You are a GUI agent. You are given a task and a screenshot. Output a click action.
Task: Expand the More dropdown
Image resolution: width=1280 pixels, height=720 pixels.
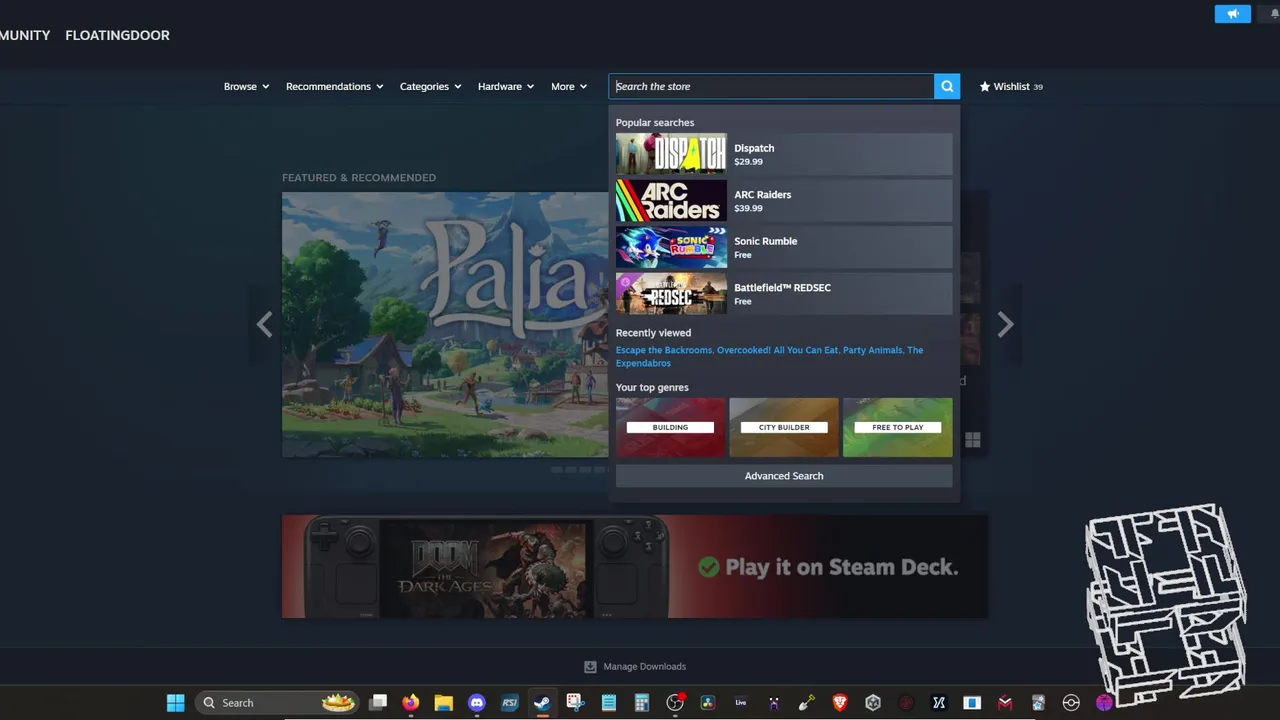[x=569, y=86]
